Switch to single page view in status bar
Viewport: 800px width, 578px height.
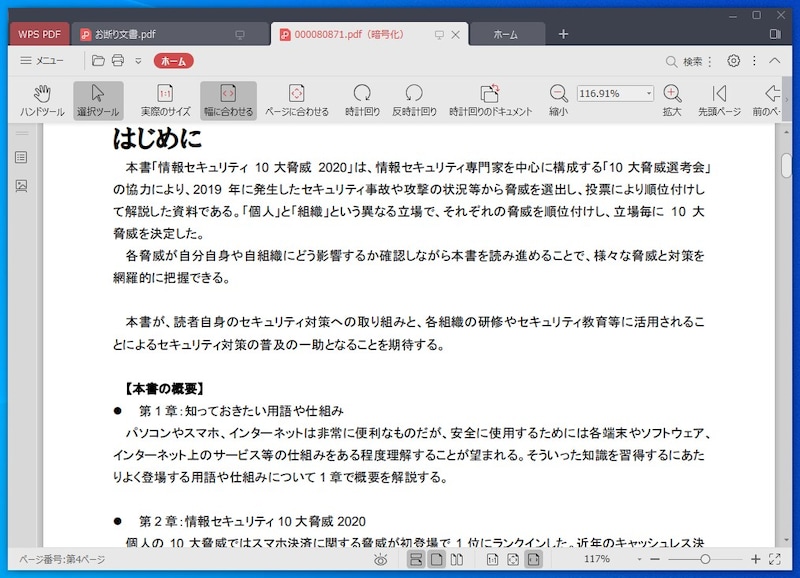436,560
